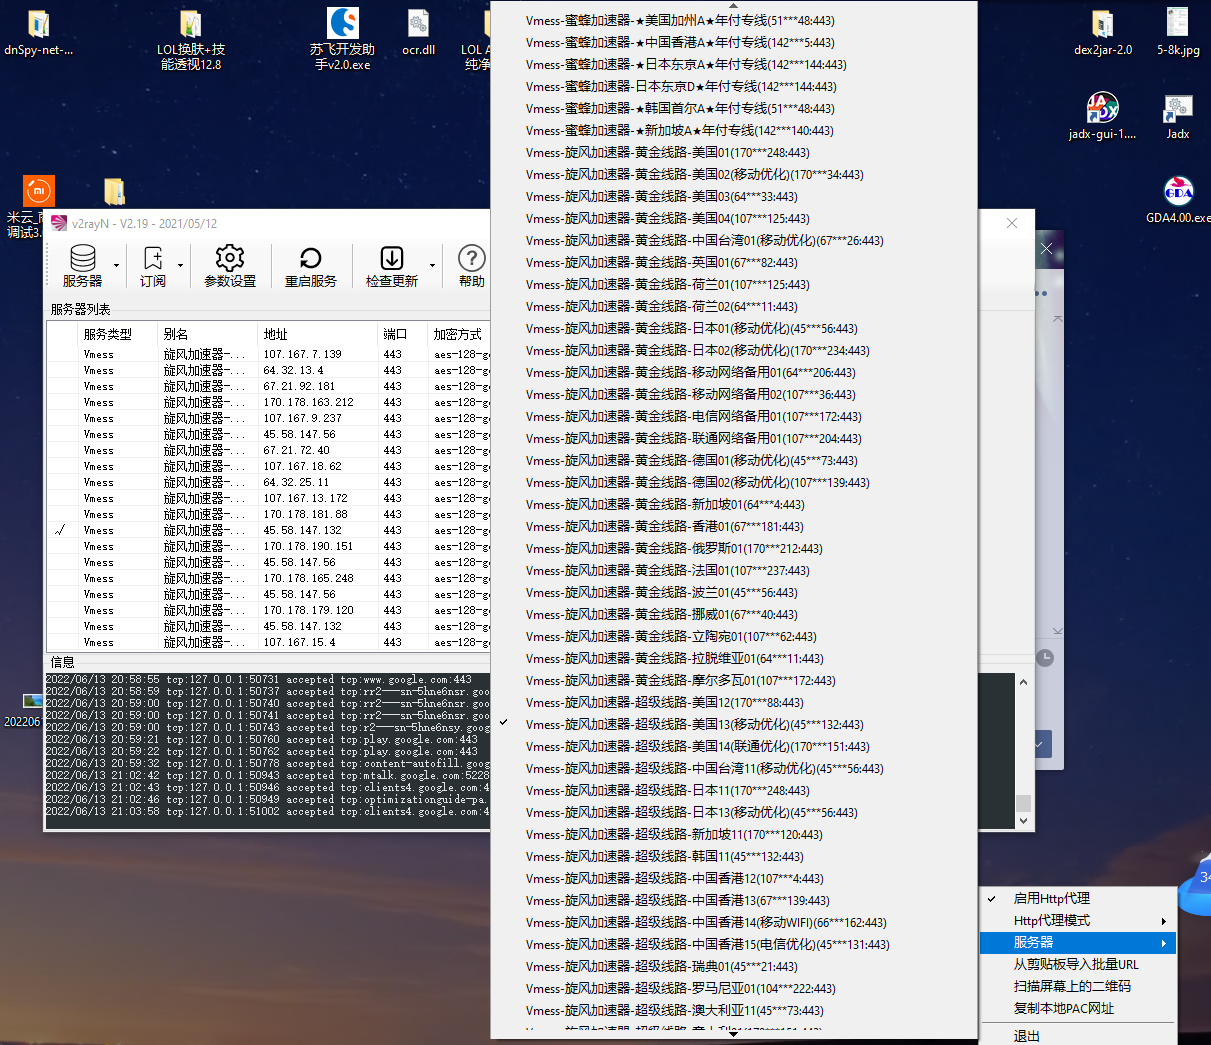Click the server menu scroll-up arrow
The width and height of the screenshot is (1211, 1045).
tap(734, 5)
